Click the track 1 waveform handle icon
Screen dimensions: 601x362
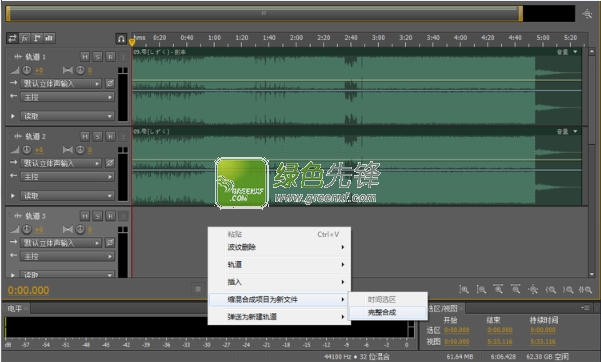click(18, 57)
